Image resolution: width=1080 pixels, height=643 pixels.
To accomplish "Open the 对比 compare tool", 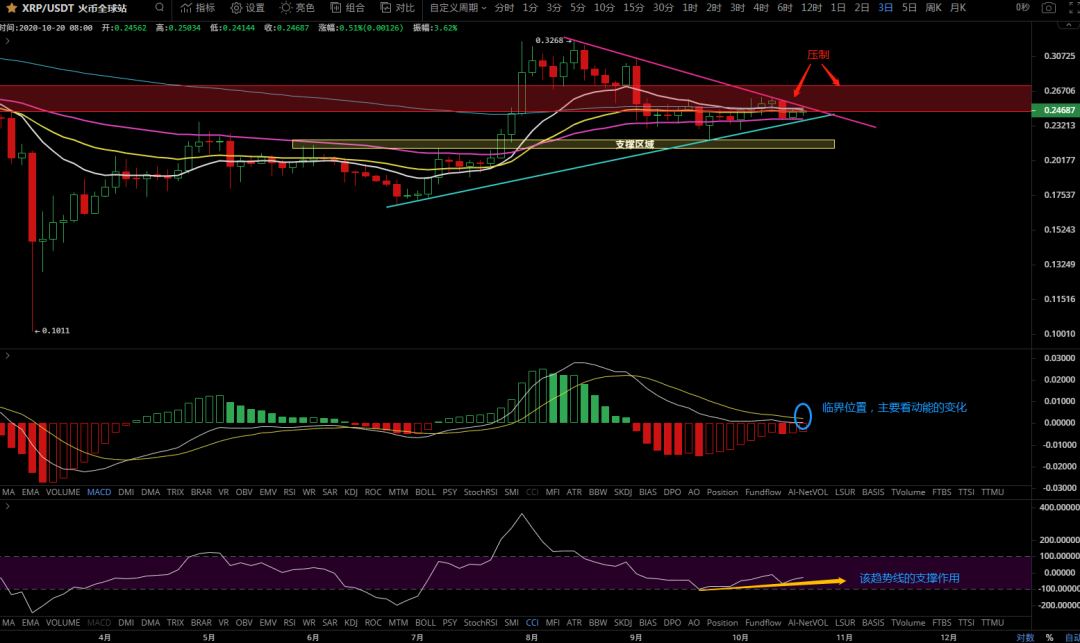I will (397, 8).
